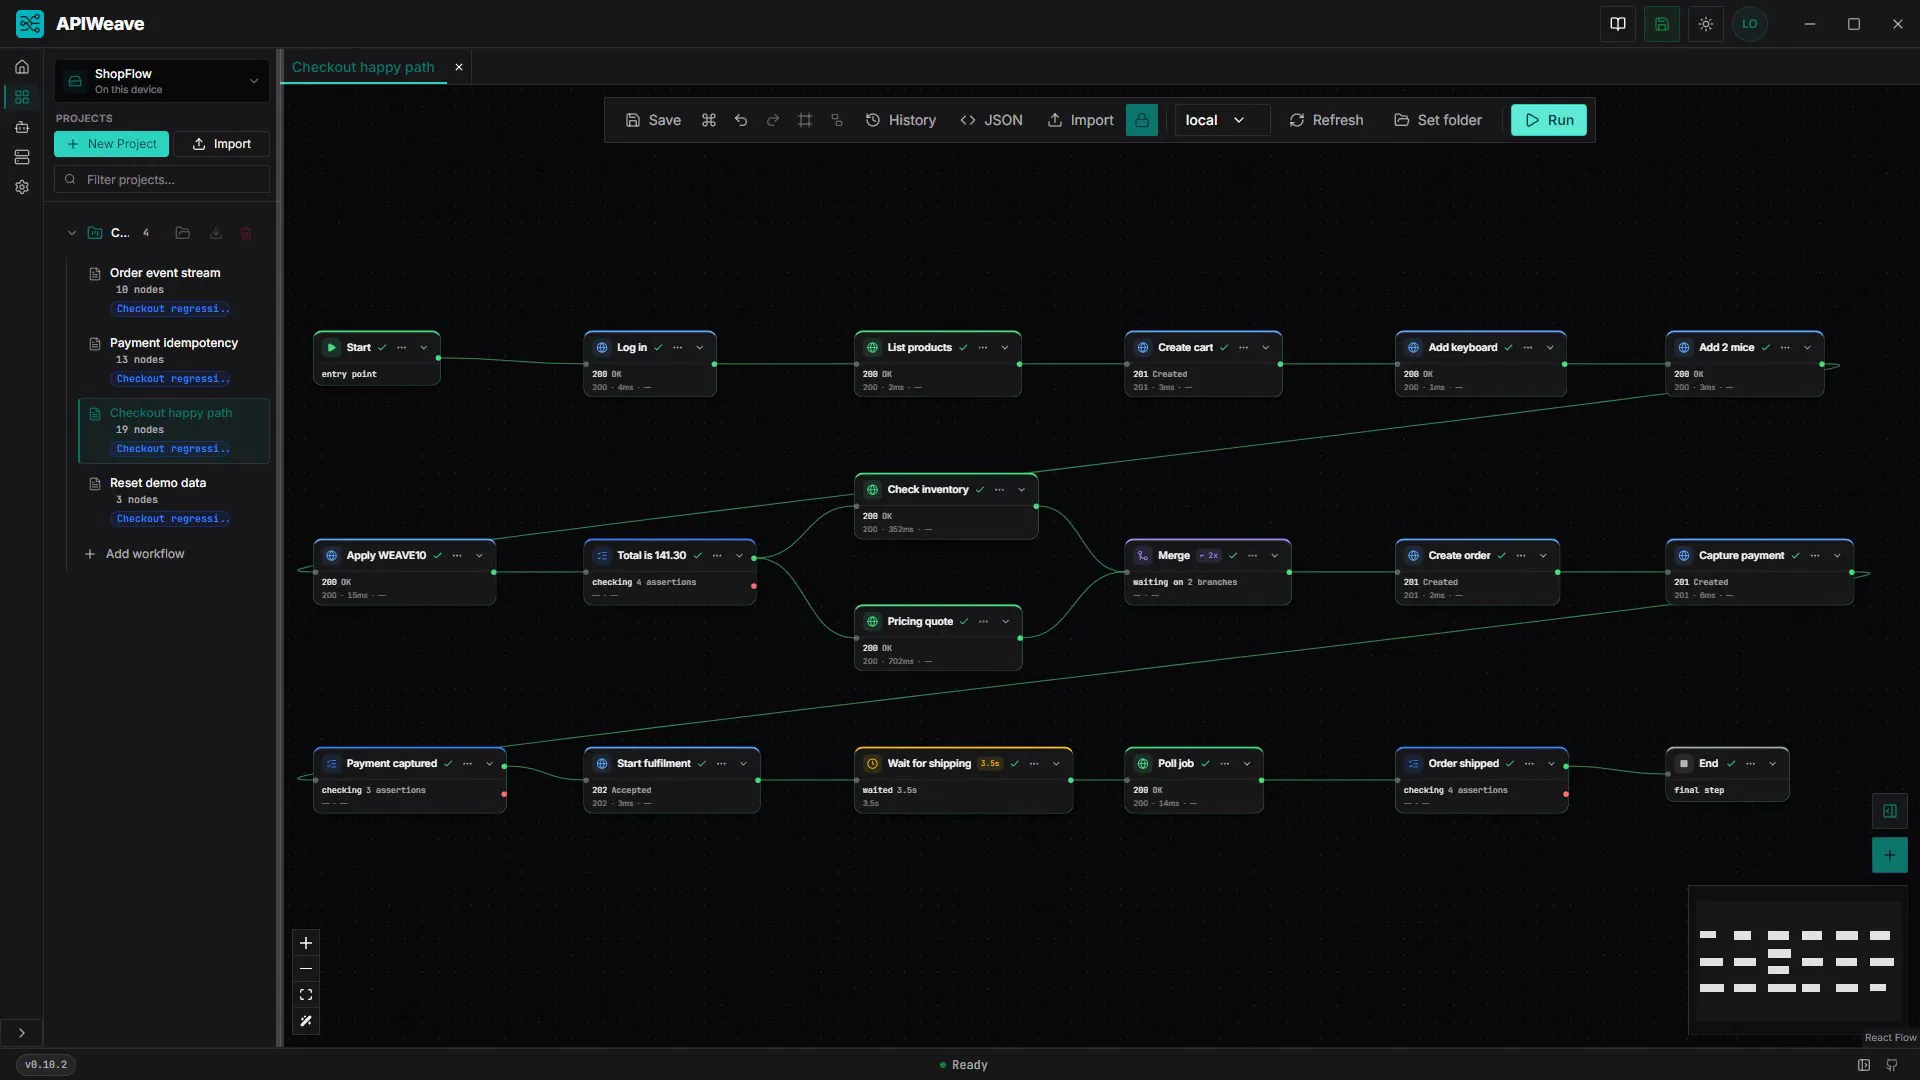
Task: Open the home sidebar icon
Action: point(22,67)
